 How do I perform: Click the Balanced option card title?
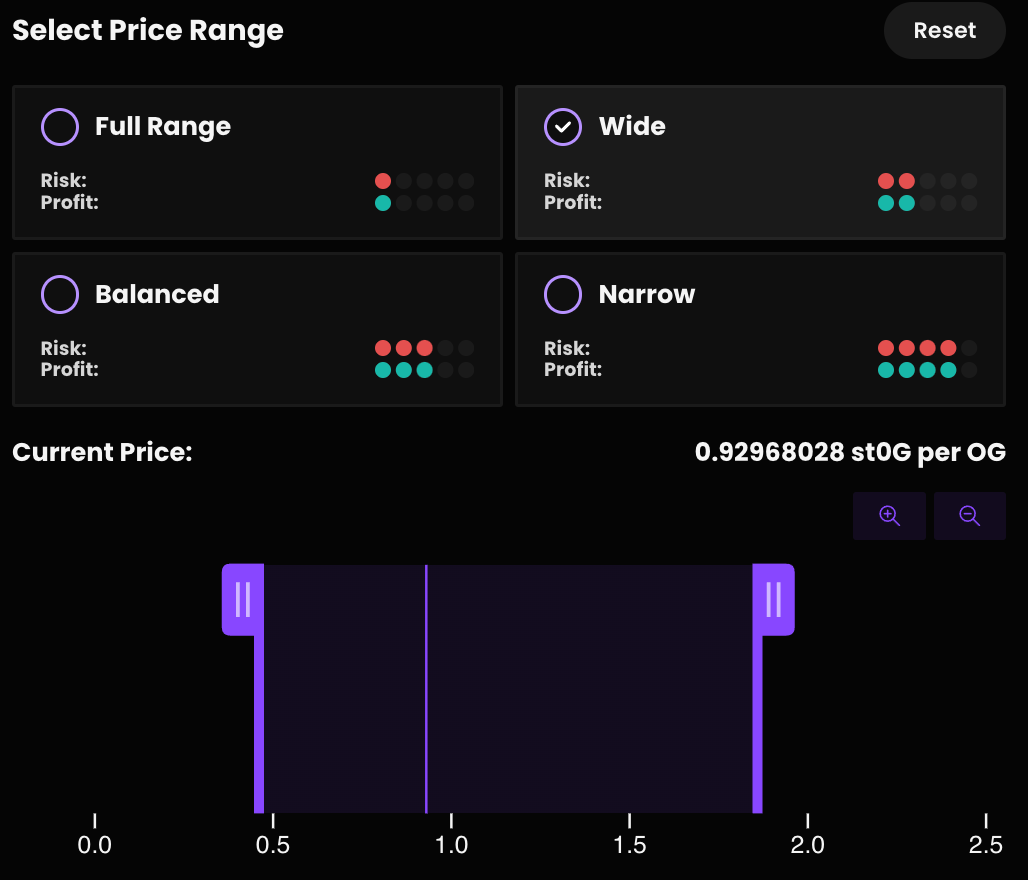click(x=157, y=295)
